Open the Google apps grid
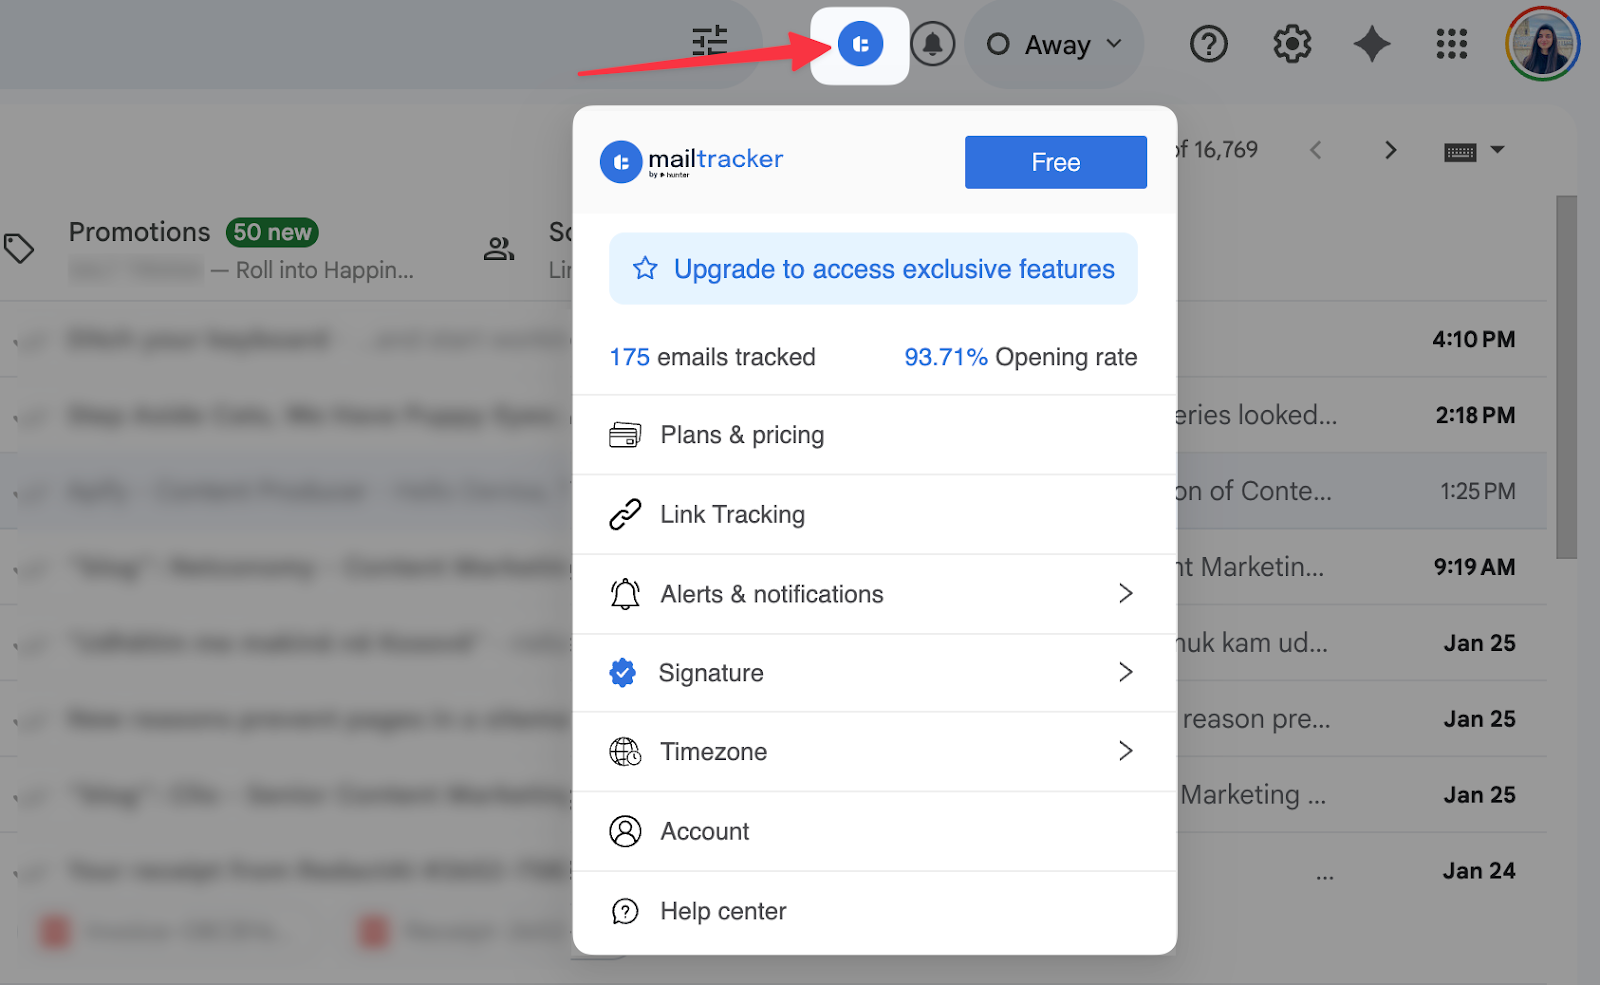 [x=1452, y=44]
